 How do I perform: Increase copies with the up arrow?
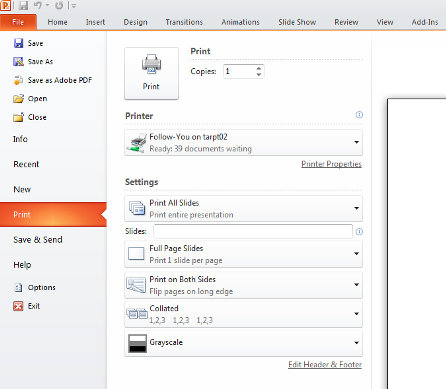259,68
